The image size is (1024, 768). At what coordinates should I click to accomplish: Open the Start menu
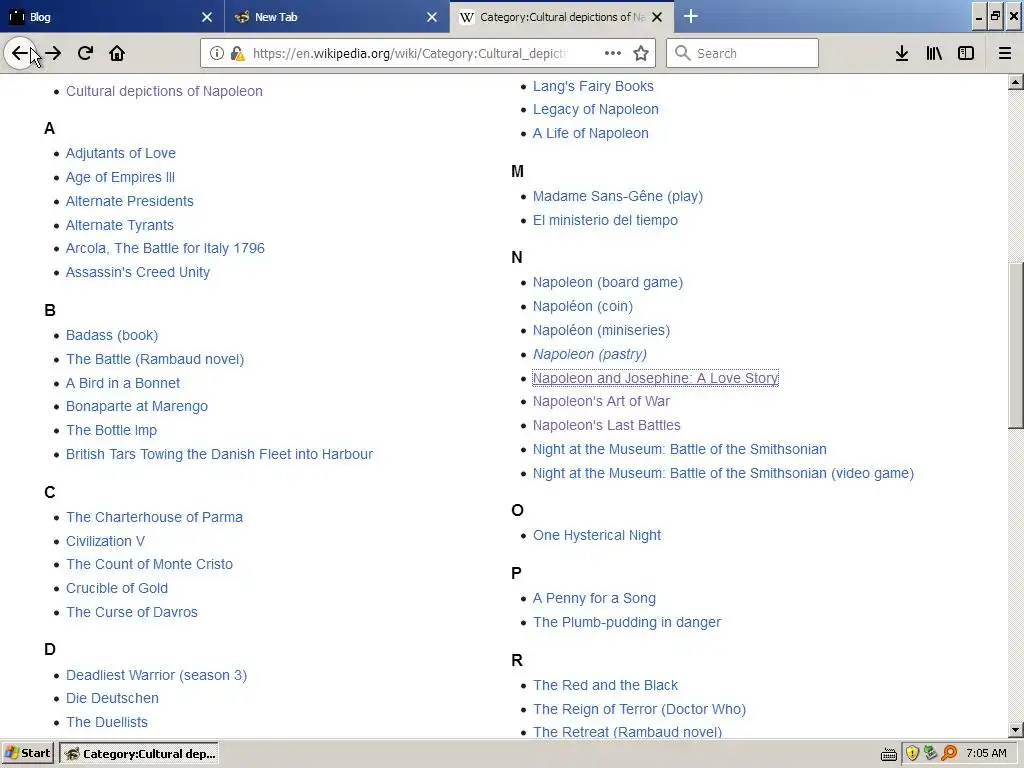point(28,753)
